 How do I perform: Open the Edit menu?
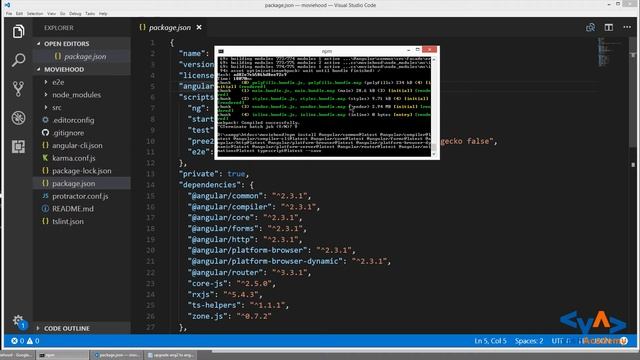click(x=19, y=13)
